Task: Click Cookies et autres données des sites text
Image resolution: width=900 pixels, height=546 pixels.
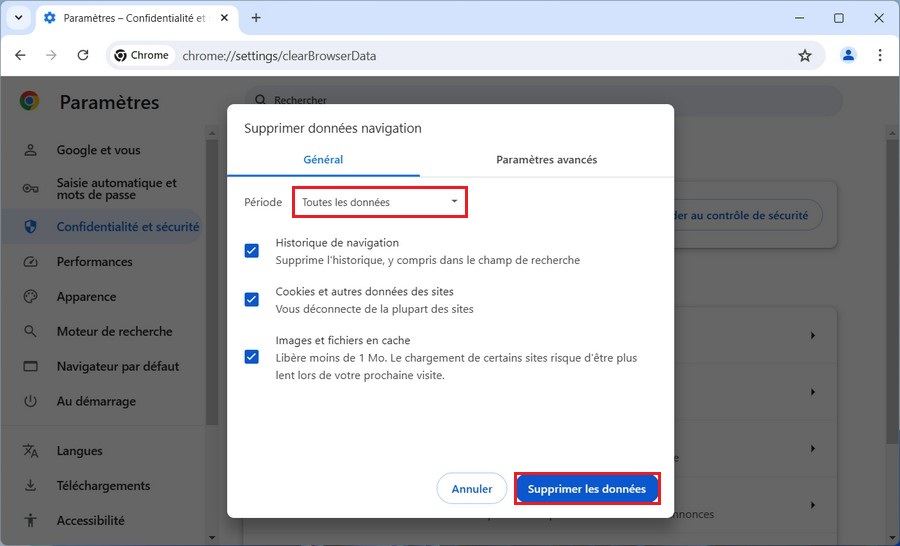Action: coord(364,292)
